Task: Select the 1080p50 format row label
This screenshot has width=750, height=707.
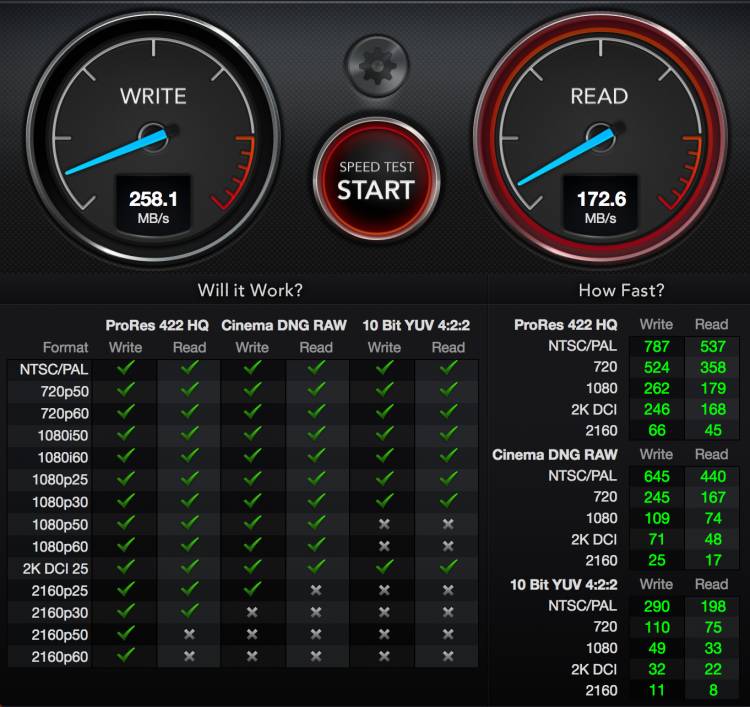Action: pos(60,524)
